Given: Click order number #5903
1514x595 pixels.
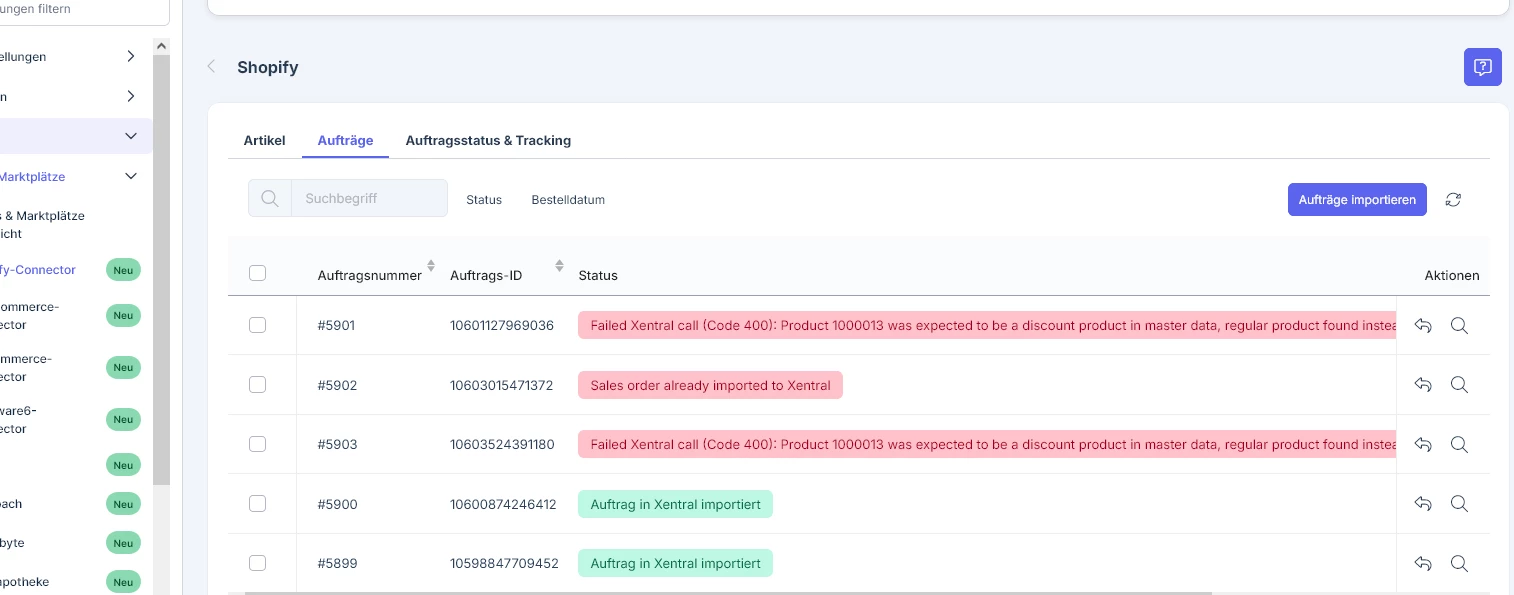Looking at the screenshot, I should point(337,444).
